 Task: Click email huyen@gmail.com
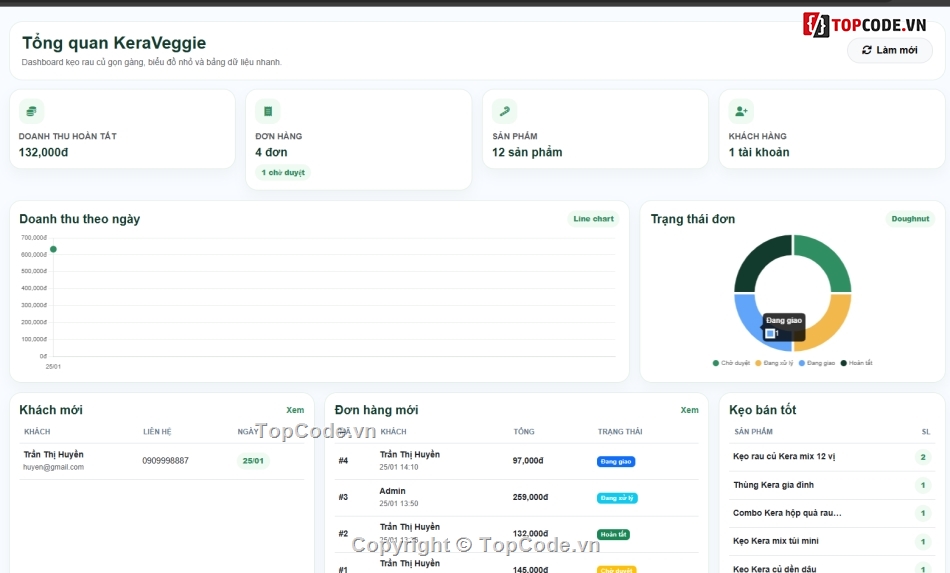[x=53, y=467]
